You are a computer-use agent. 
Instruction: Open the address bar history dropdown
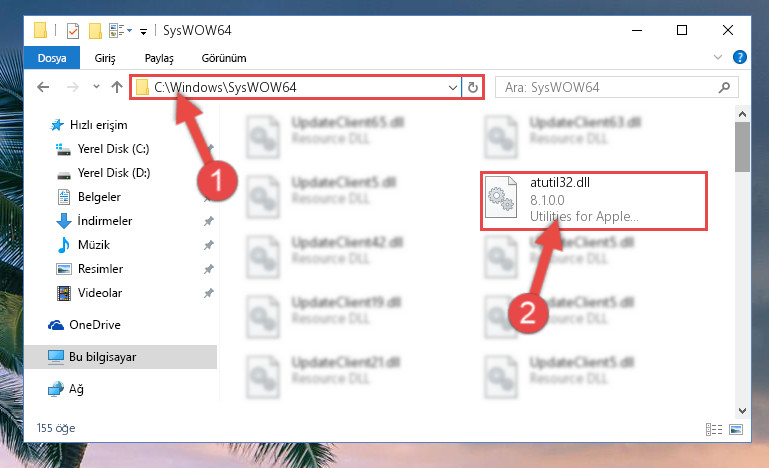coord(452,87)
